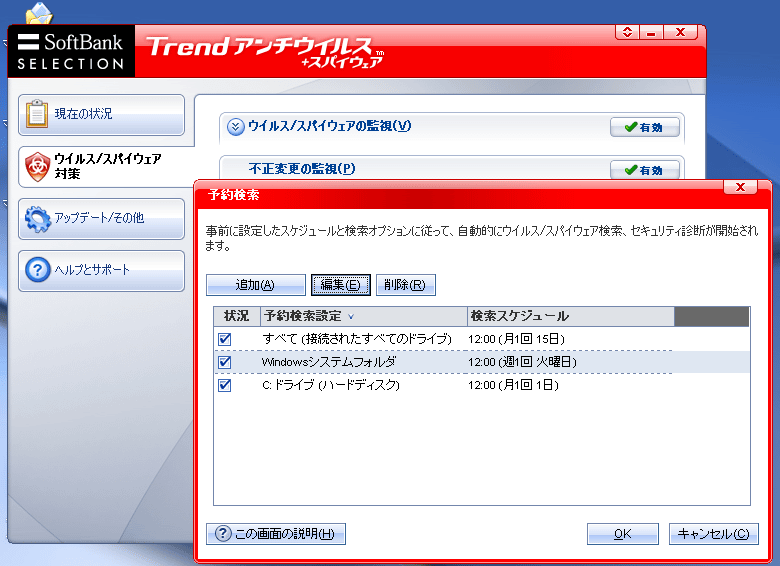Uncheck the C: ドライブ (ハードディスク) checkbox
This screenshot has height=566, width=780.
225,385
